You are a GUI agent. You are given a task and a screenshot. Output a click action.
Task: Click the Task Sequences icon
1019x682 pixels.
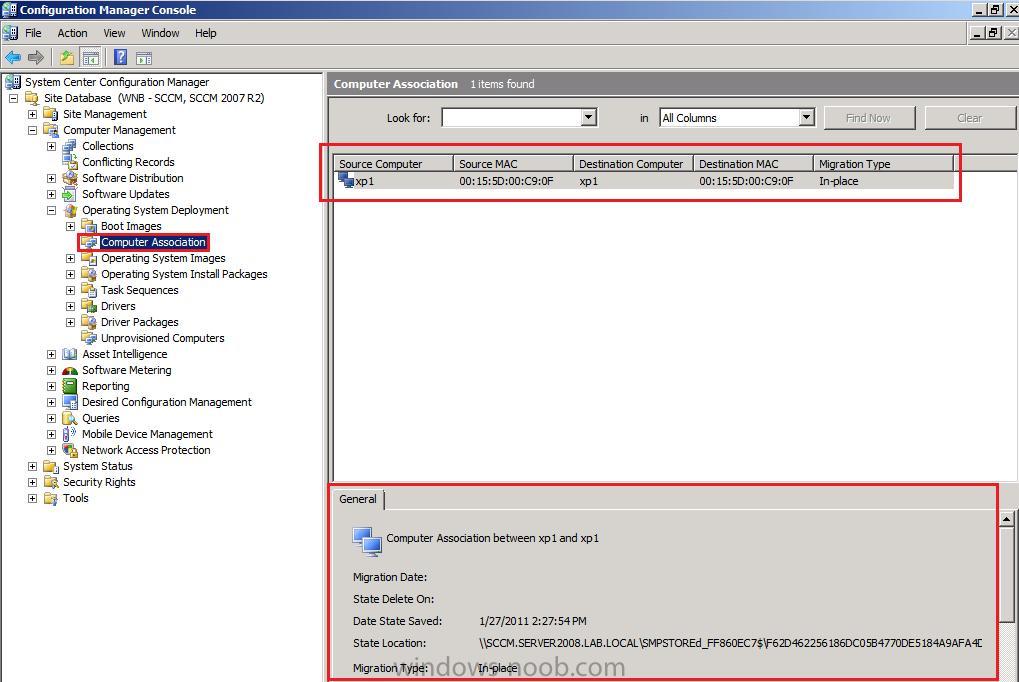(x=89, y=290)
